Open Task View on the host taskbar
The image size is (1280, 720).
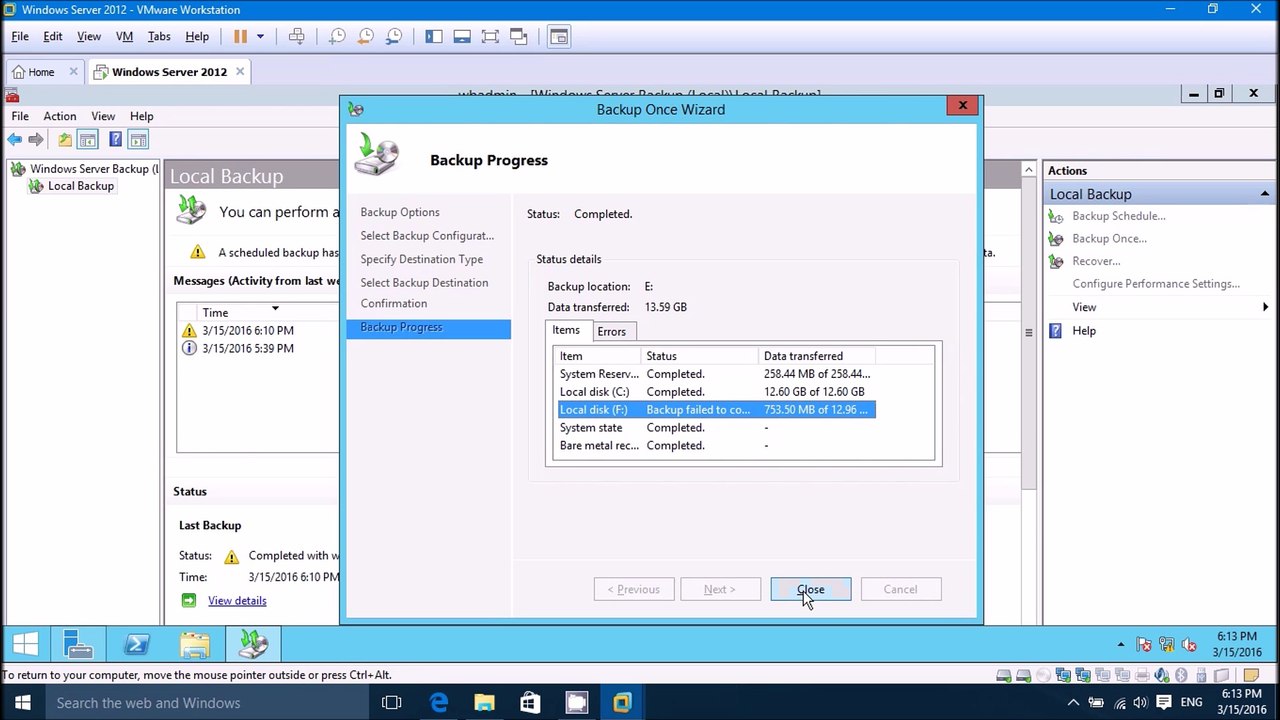pyautogui.click(x=392, y=703)
